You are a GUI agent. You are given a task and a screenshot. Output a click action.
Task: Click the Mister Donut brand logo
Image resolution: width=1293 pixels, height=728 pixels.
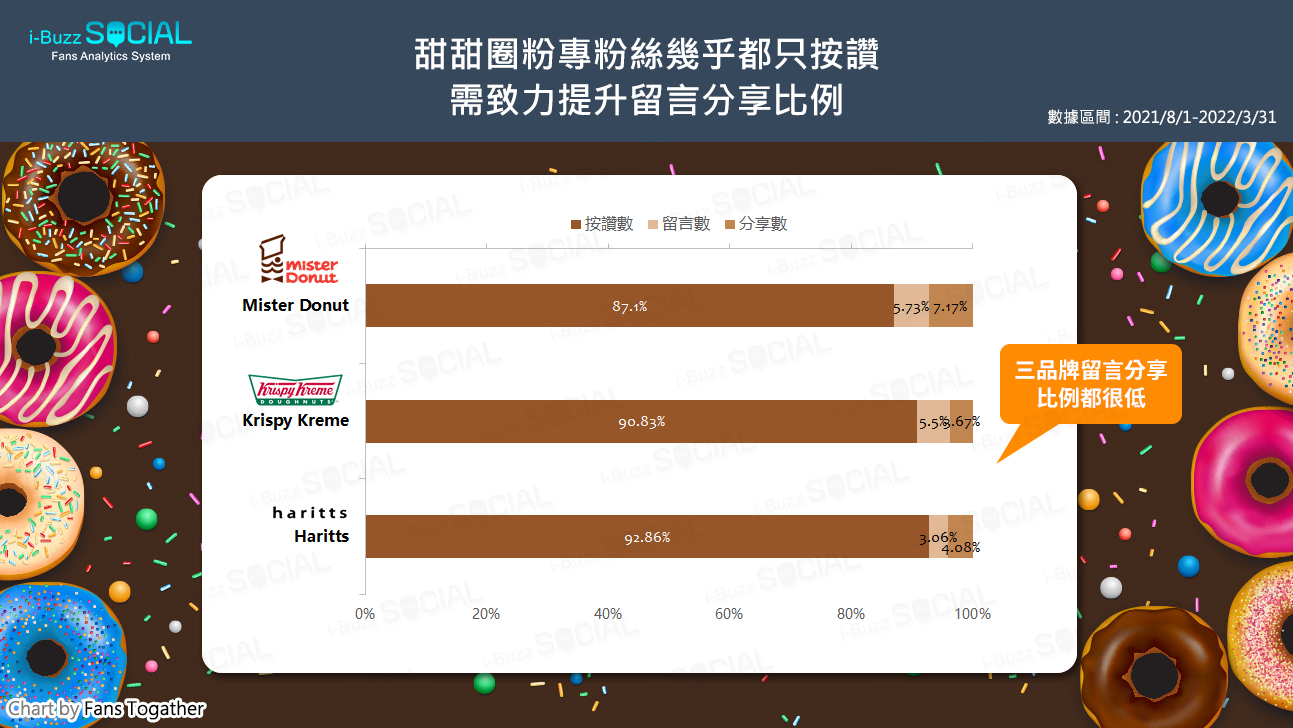tap(297, 260)
